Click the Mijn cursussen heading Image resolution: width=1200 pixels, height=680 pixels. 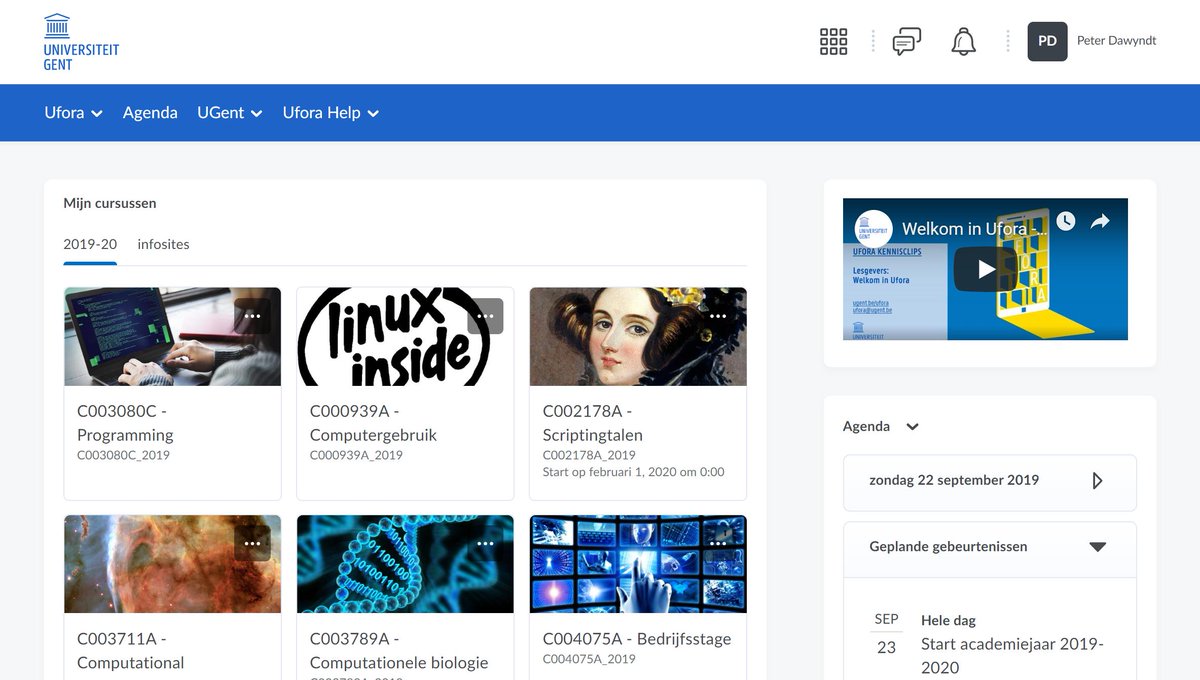click(x=110, y=203)
